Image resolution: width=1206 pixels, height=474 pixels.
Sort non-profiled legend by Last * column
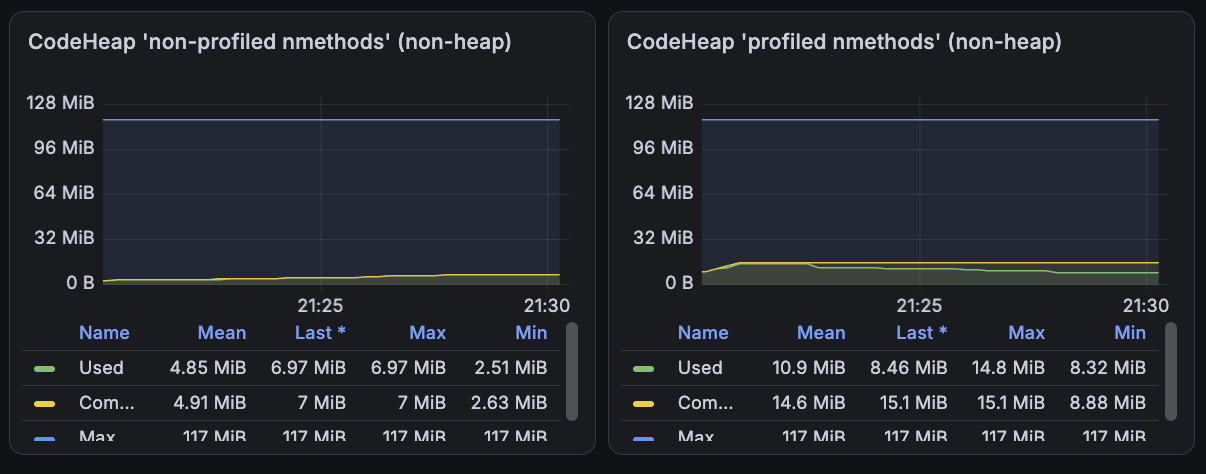click(320, 333)
